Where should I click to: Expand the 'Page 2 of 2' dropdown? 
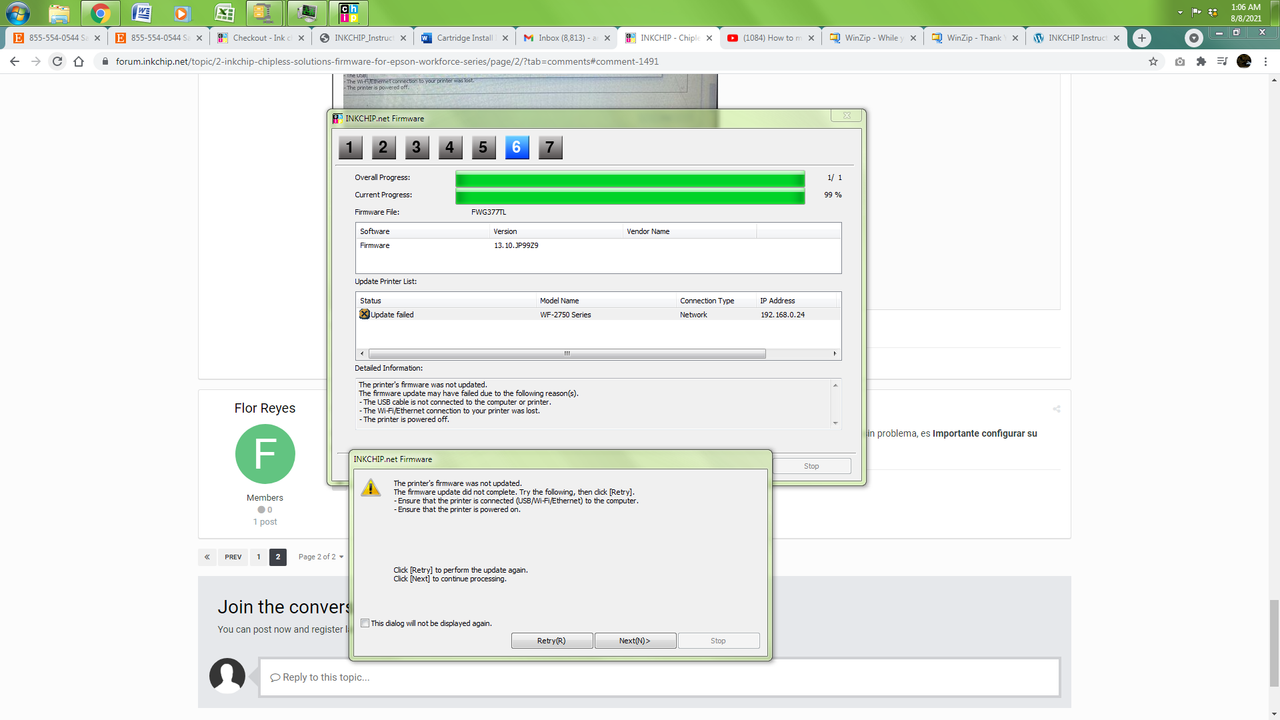pos(320,557)
